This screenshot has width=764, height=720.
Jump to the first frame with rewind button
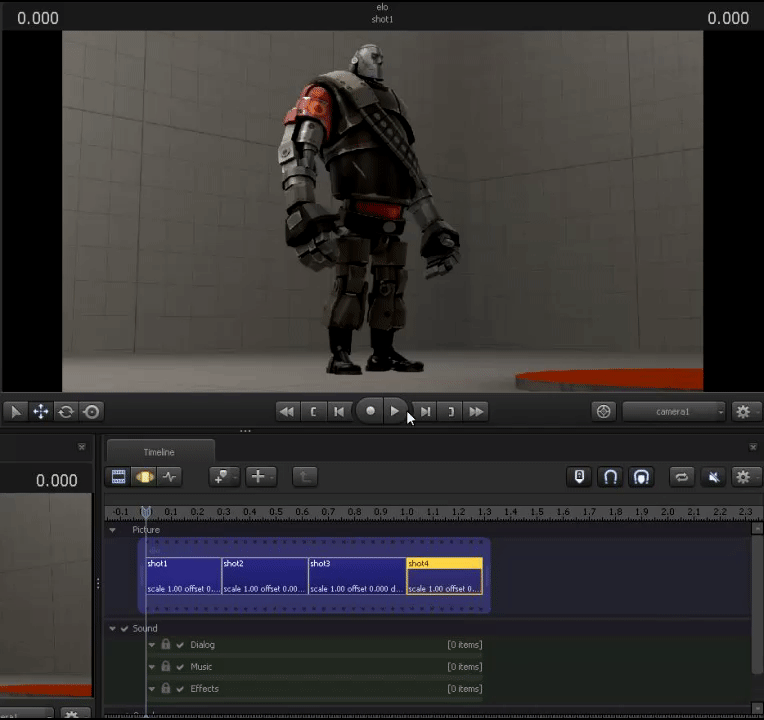[x=287, y=411]
